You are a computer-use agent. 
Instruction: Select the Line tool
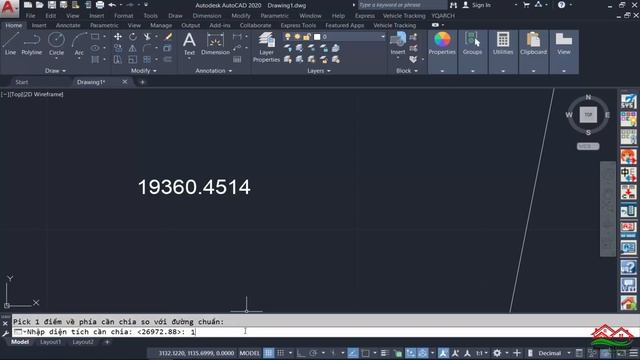(10, 44)
